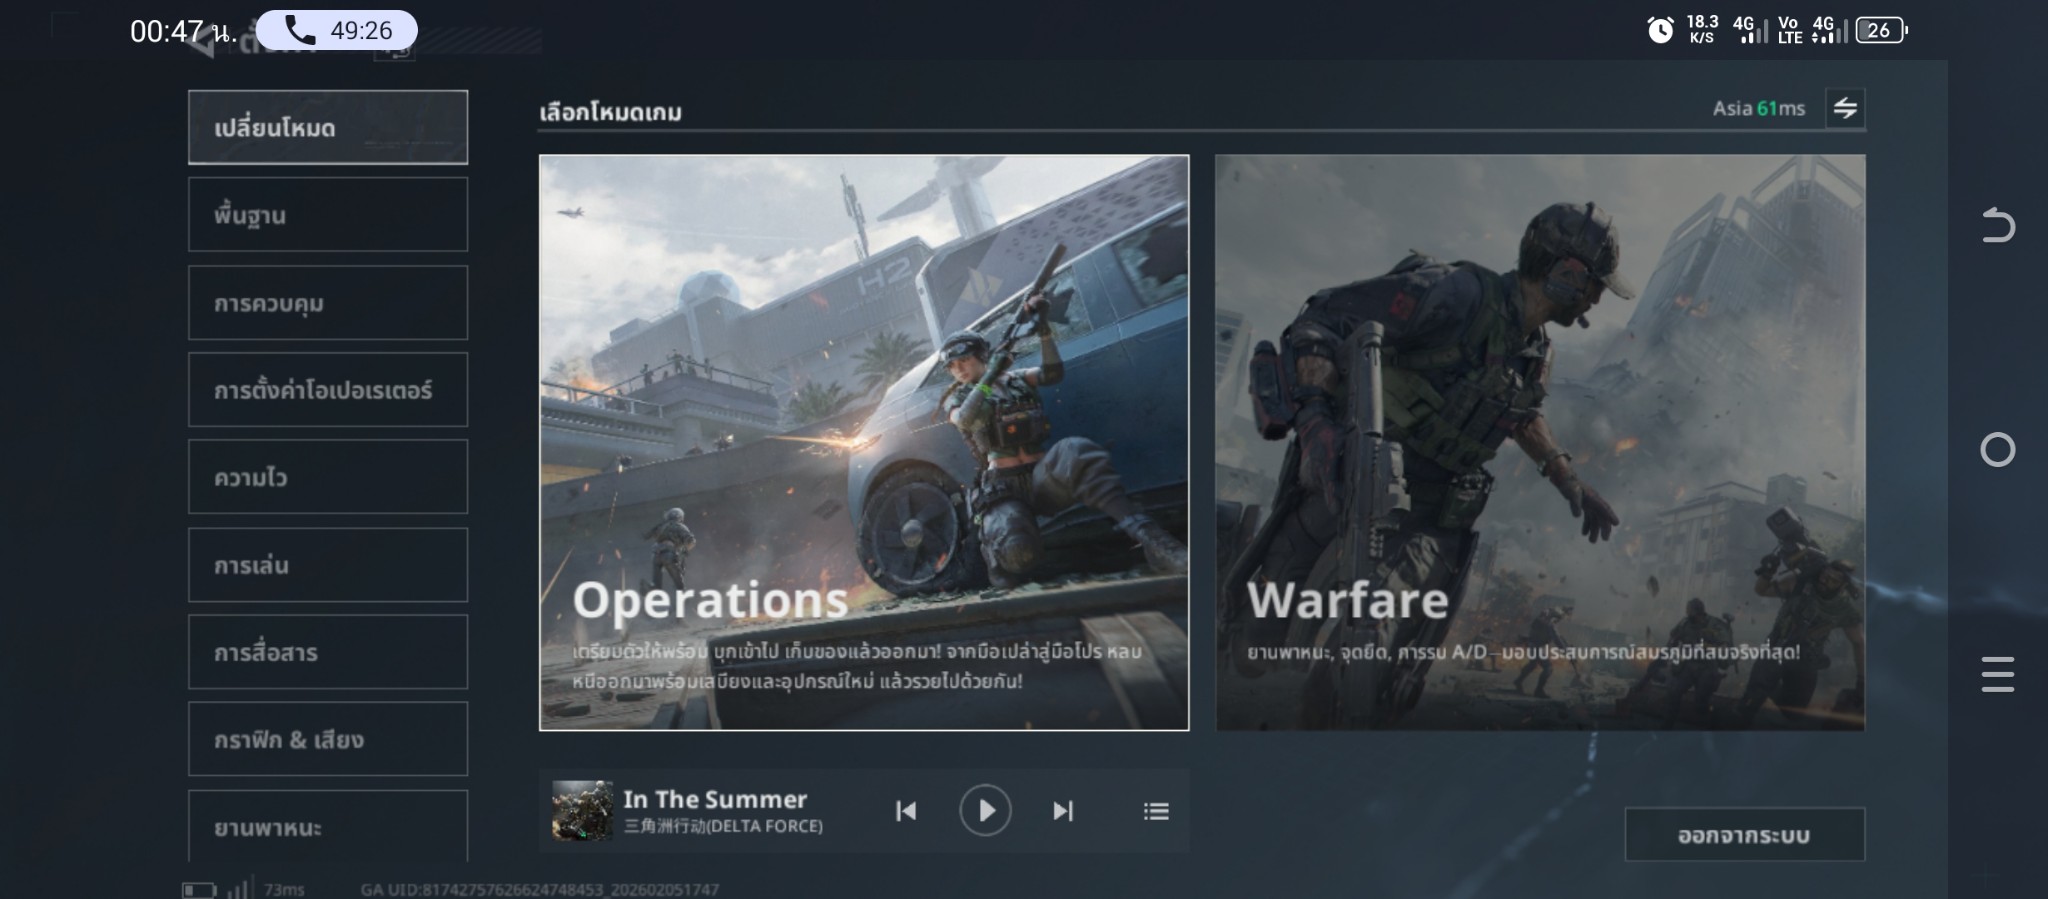Image resolution: width=2048 pixels, height=899 pixels.
Task: Choose the Operations game mode card
Action: pos(864,442)
